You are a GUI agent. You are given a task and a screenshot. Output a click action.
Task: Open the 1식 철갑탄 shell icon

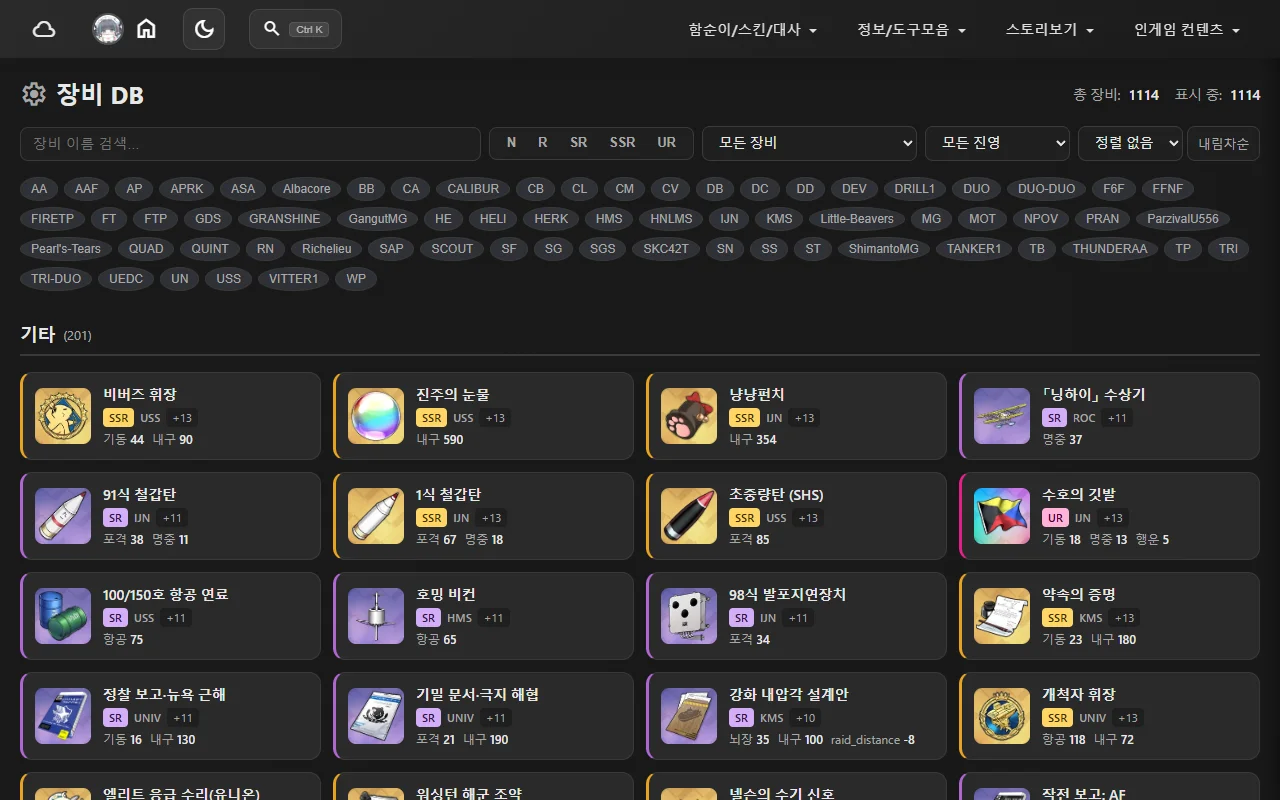click(x=376, y=516)
